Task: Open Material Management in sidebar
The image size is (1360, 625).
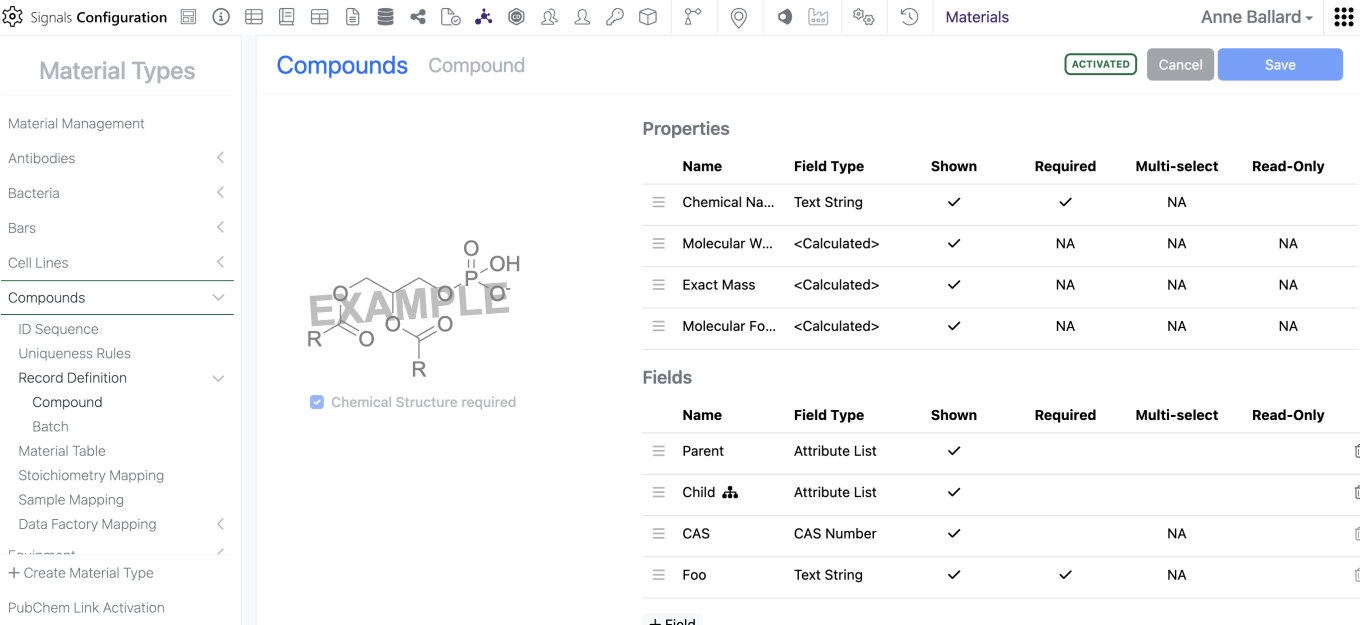Action: [76, 124]
